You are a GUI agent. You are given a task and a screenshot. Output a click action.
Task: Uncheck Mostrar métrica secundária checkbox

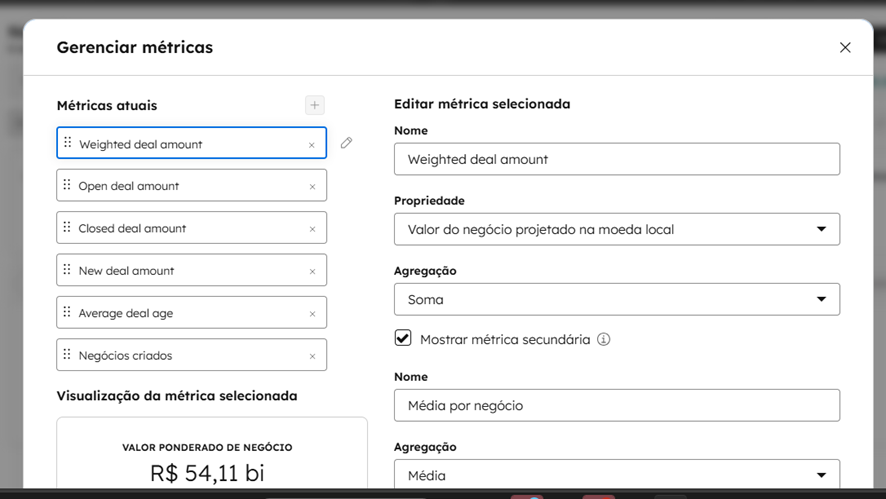pyautogui.click(x=403, y=338)
